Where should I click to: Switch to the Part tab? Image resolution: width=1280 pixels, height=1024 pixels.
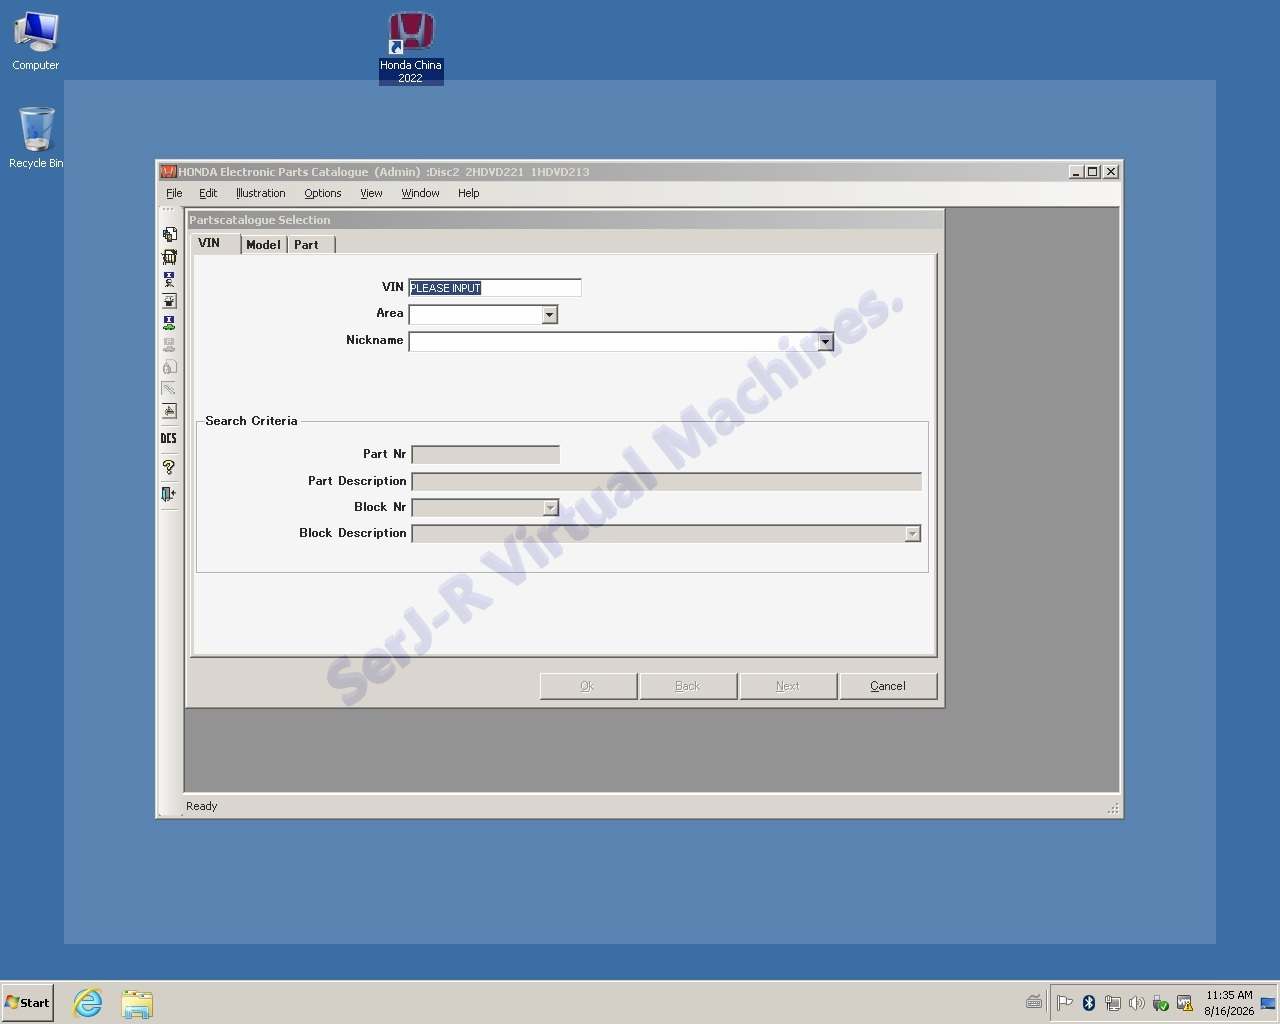click(311, 244)
